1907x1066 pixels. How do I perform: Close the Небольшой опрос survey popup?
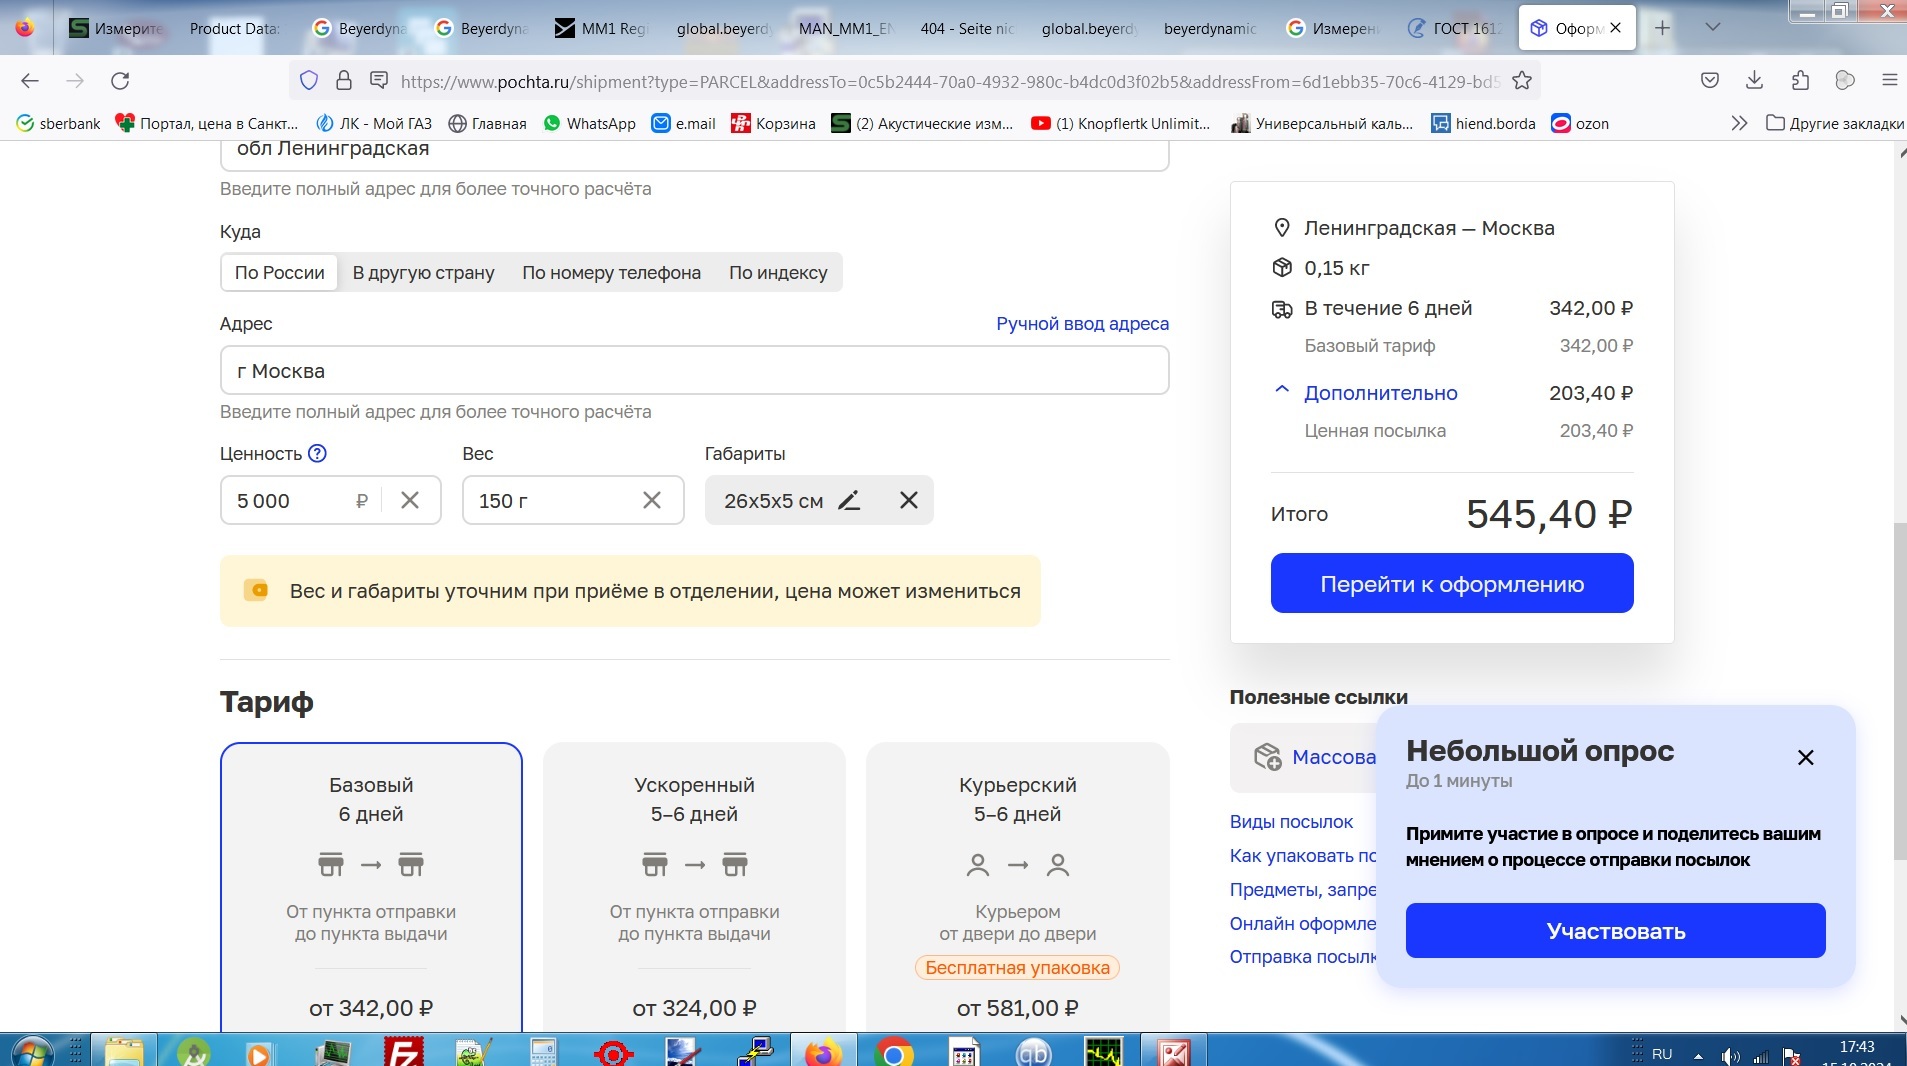pos(1805,757)
